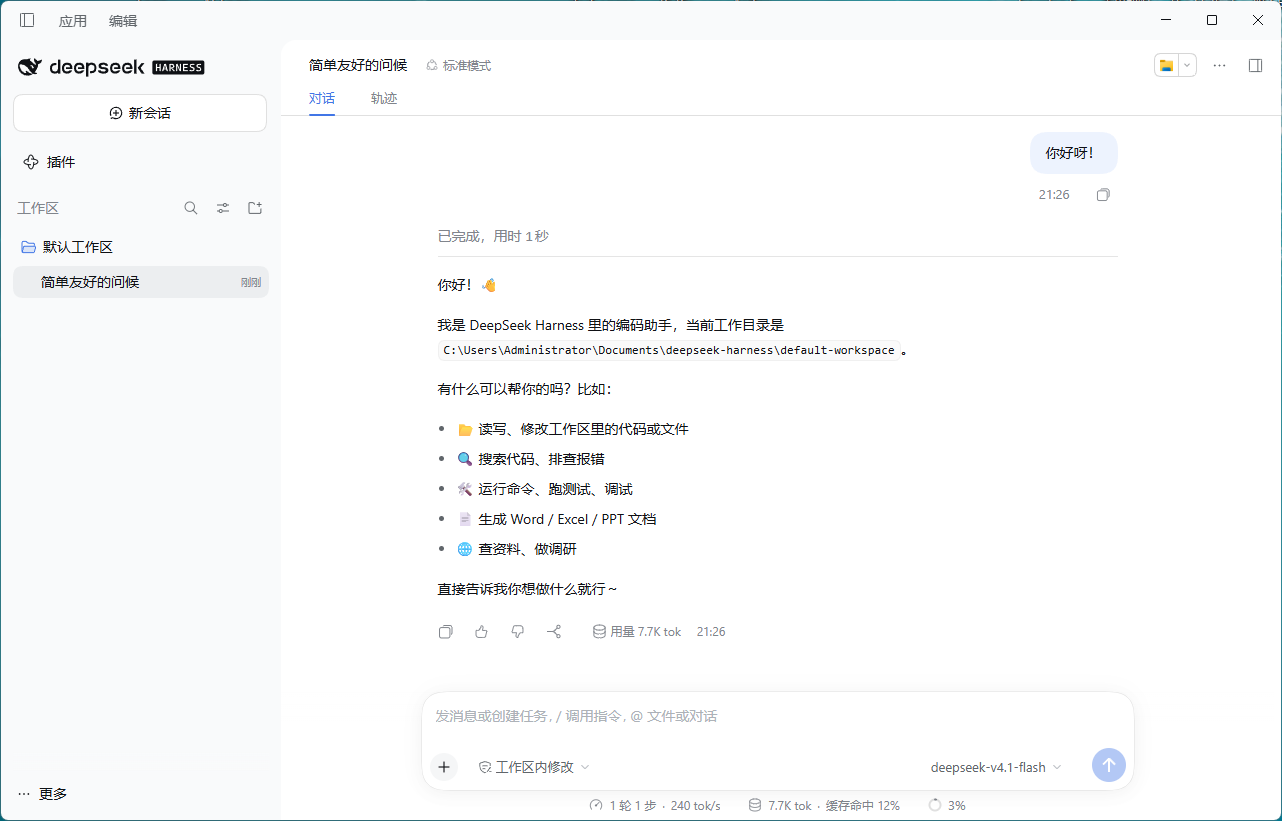Click the deepseek HARNESS logo
The height and width of the screenshot is (821, 1282).
tap(111, 67)
